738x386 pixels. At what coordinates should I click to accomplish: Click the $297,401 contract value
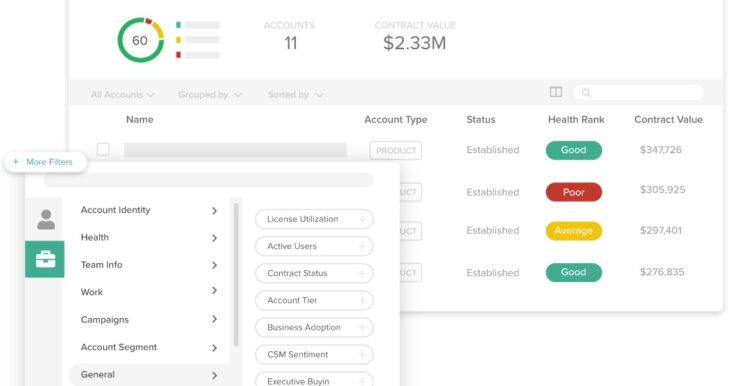tap(661, 230)
